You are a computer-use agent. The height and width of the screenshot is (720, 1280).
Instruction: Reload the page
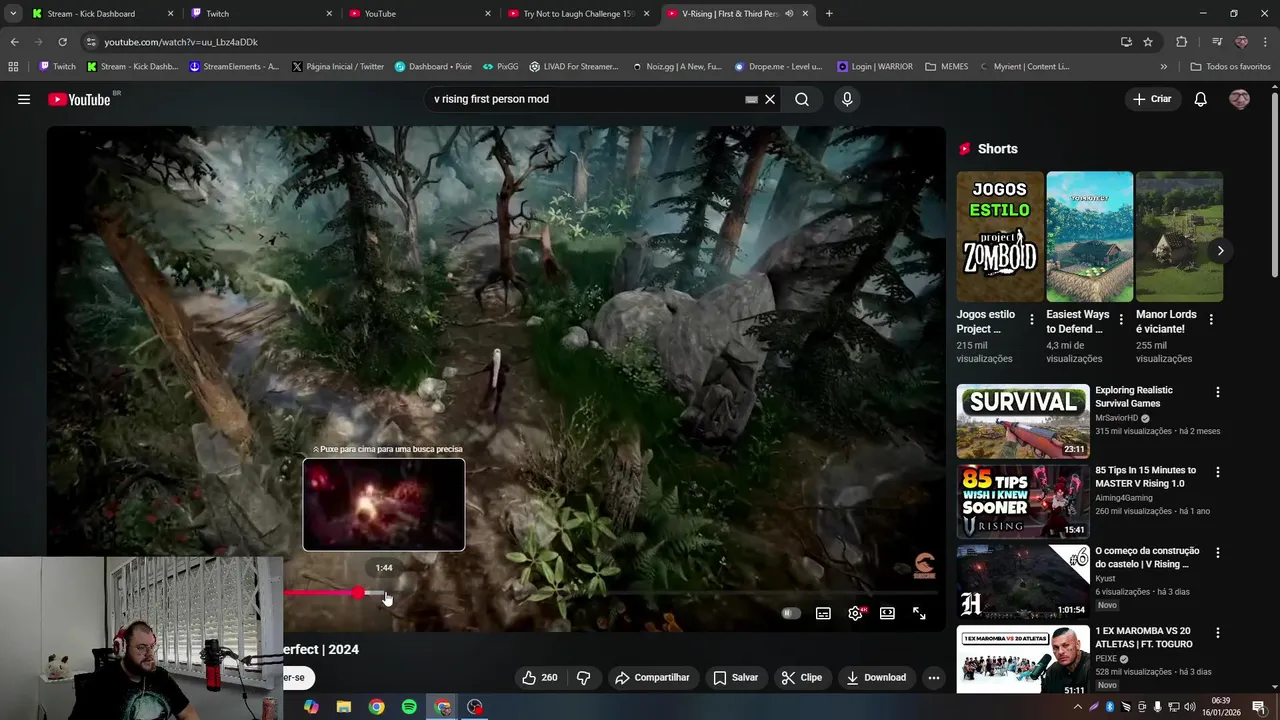coord(62,42)
